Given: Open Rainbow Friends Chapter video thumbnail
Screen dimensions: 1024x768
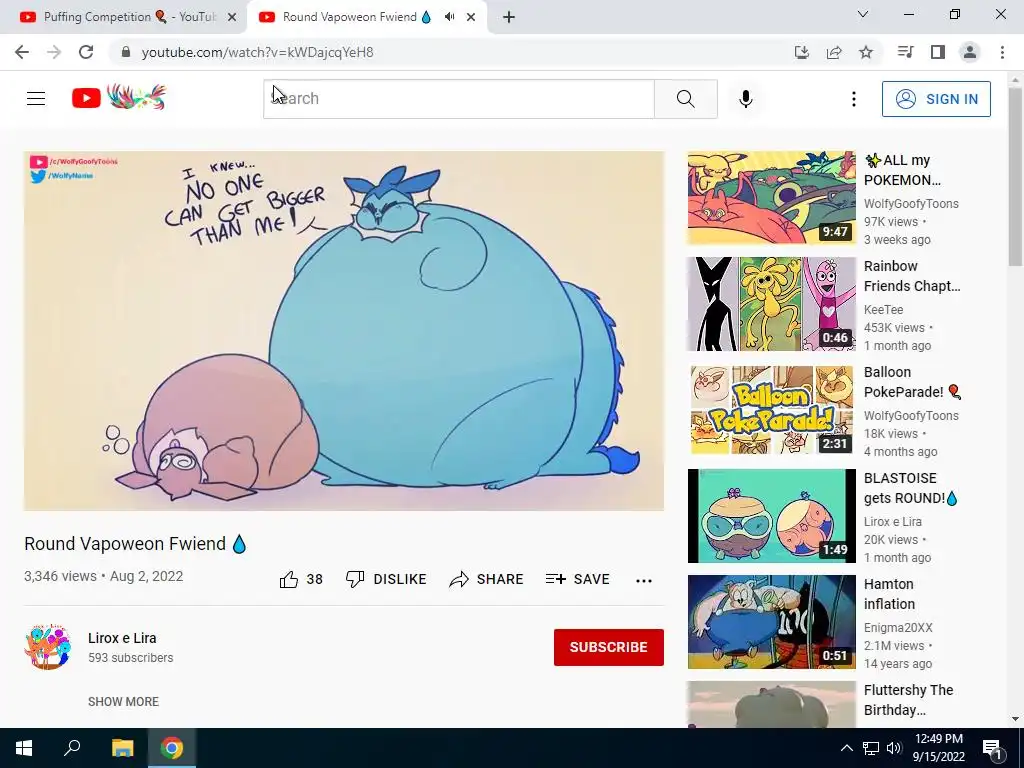Looking at the screenshot, I should point(771,304).
